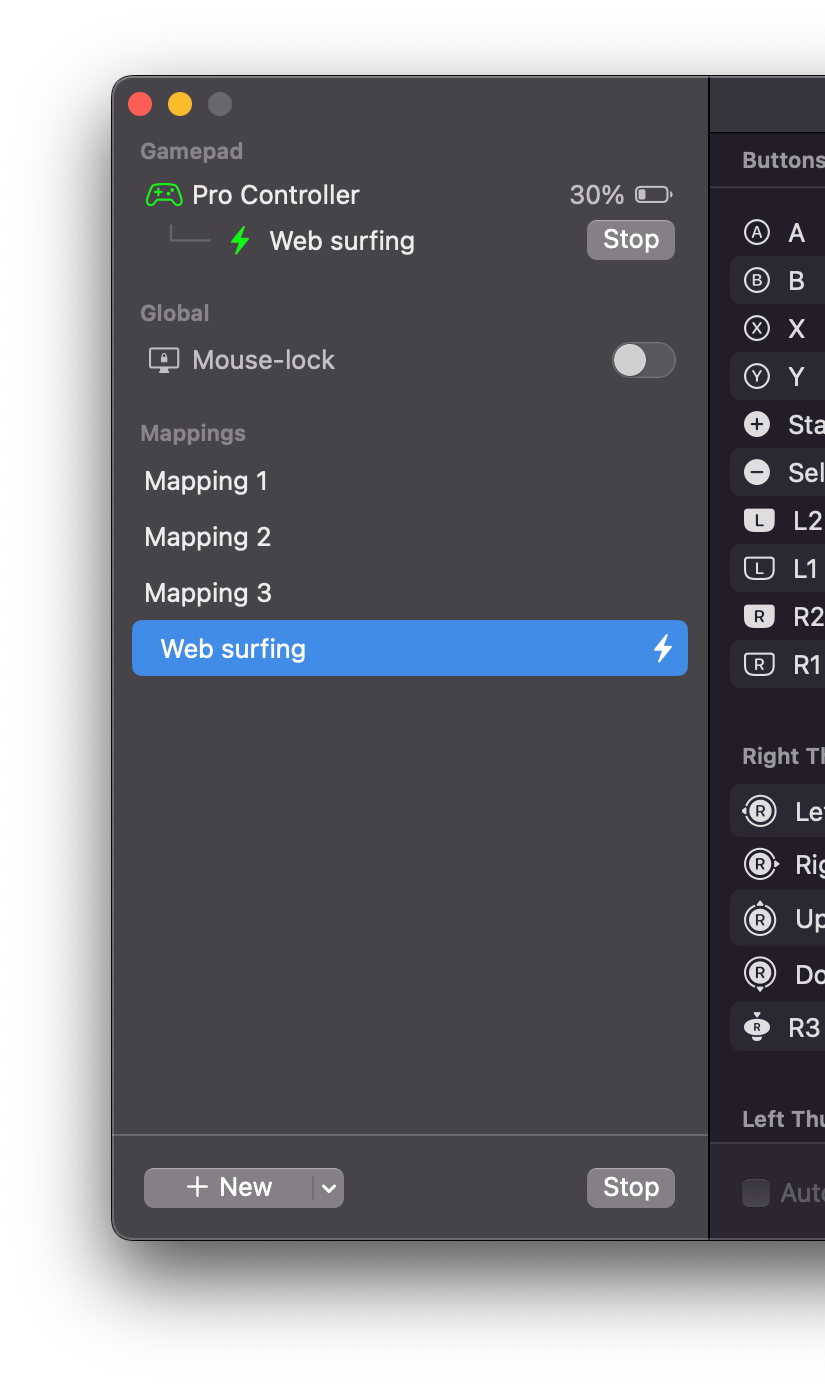825x1388 pixels.
Task: Click the right thumbstick Right direction icon
Action: tap(761, 863)
